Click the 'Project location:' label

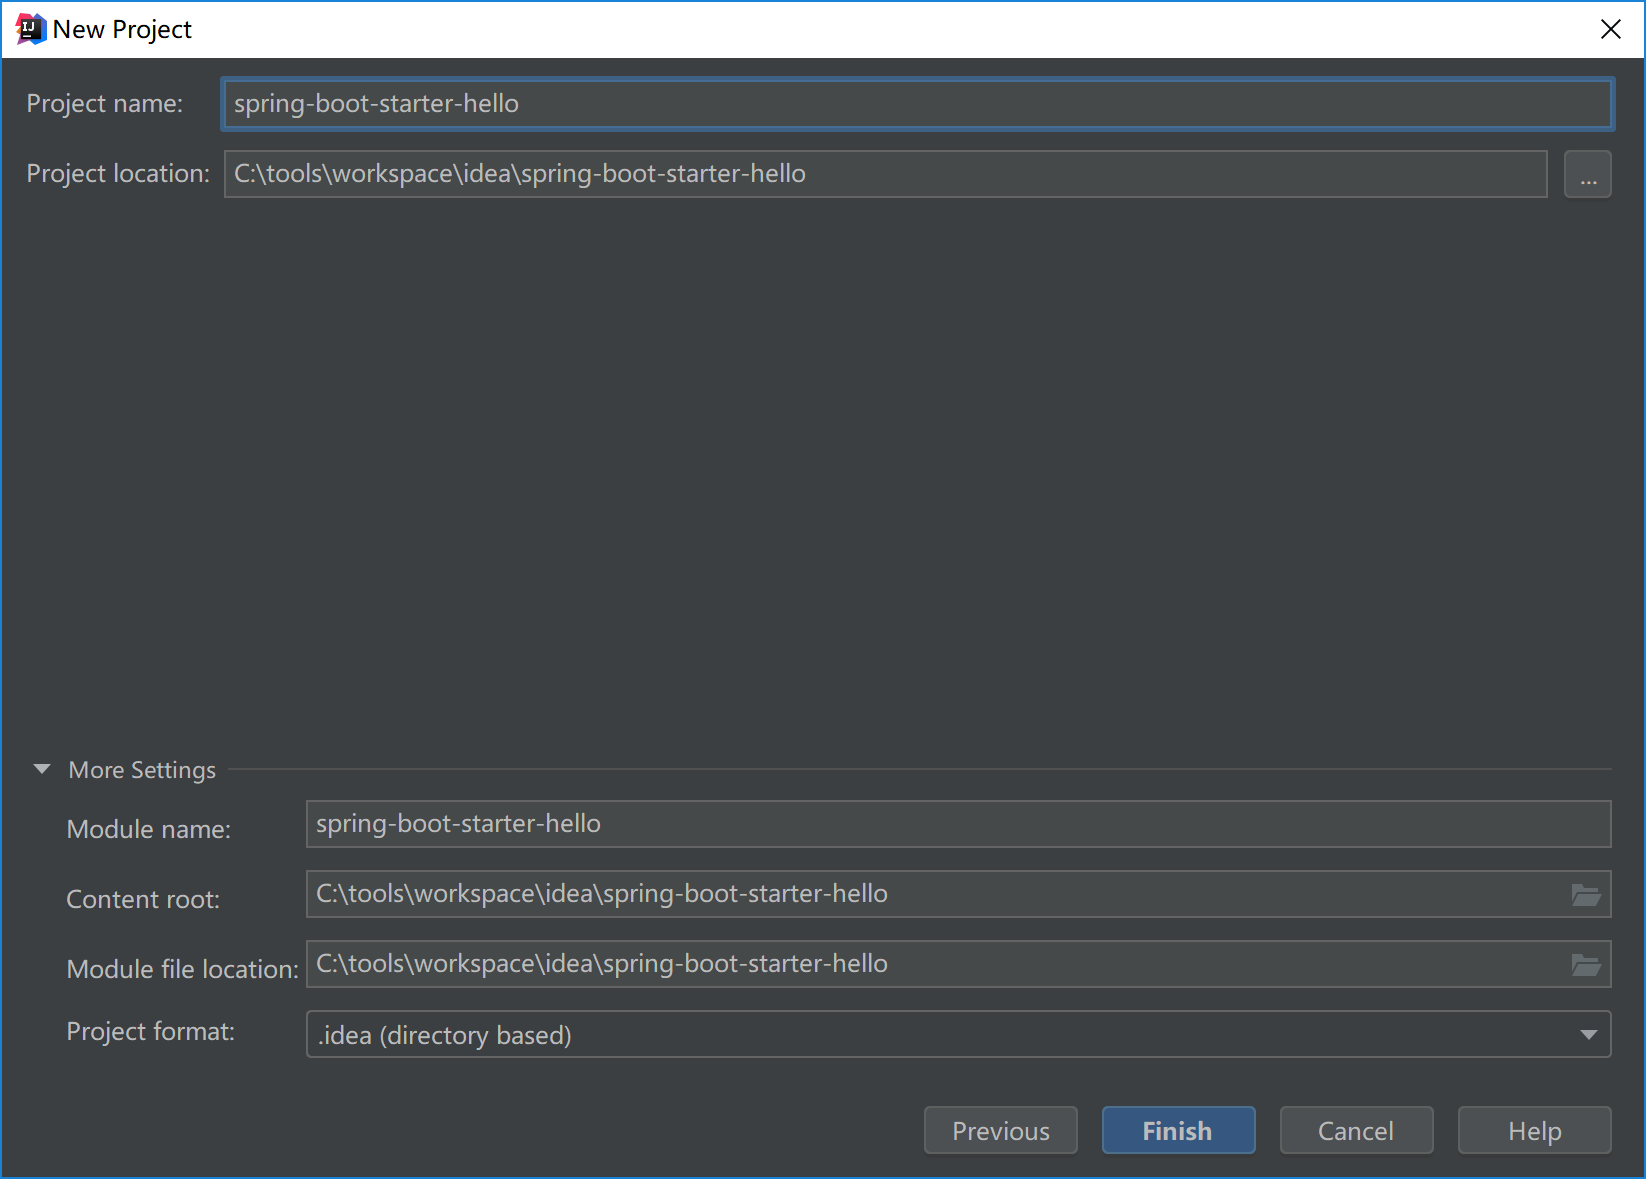tap(118, 174)
